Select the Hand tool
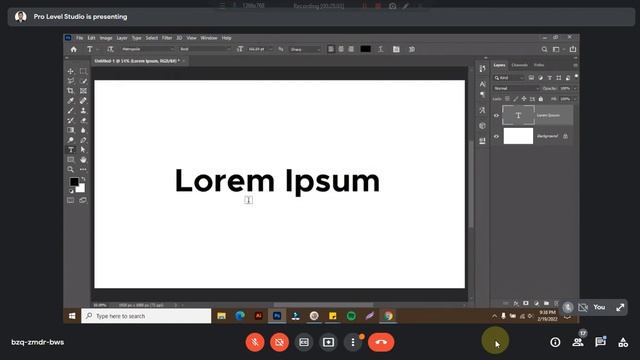The image size is (640, 360). pyautogui.click(x=83, y=160)
